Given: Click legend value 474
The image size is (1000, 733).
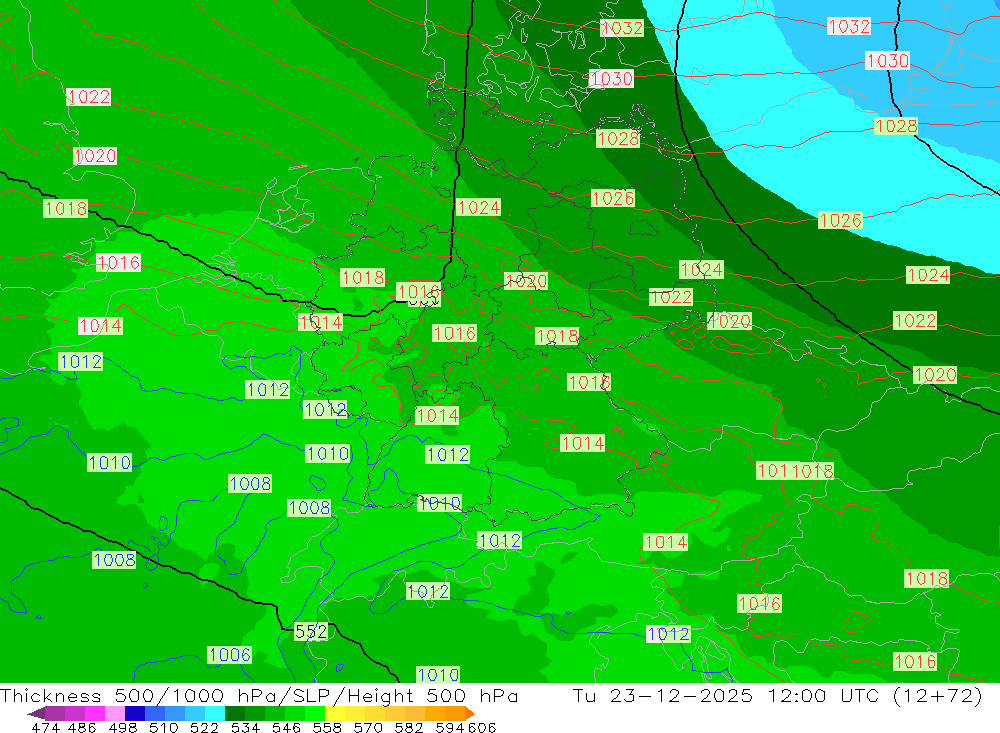Looking at the screenshot, I should coord(45,727).
